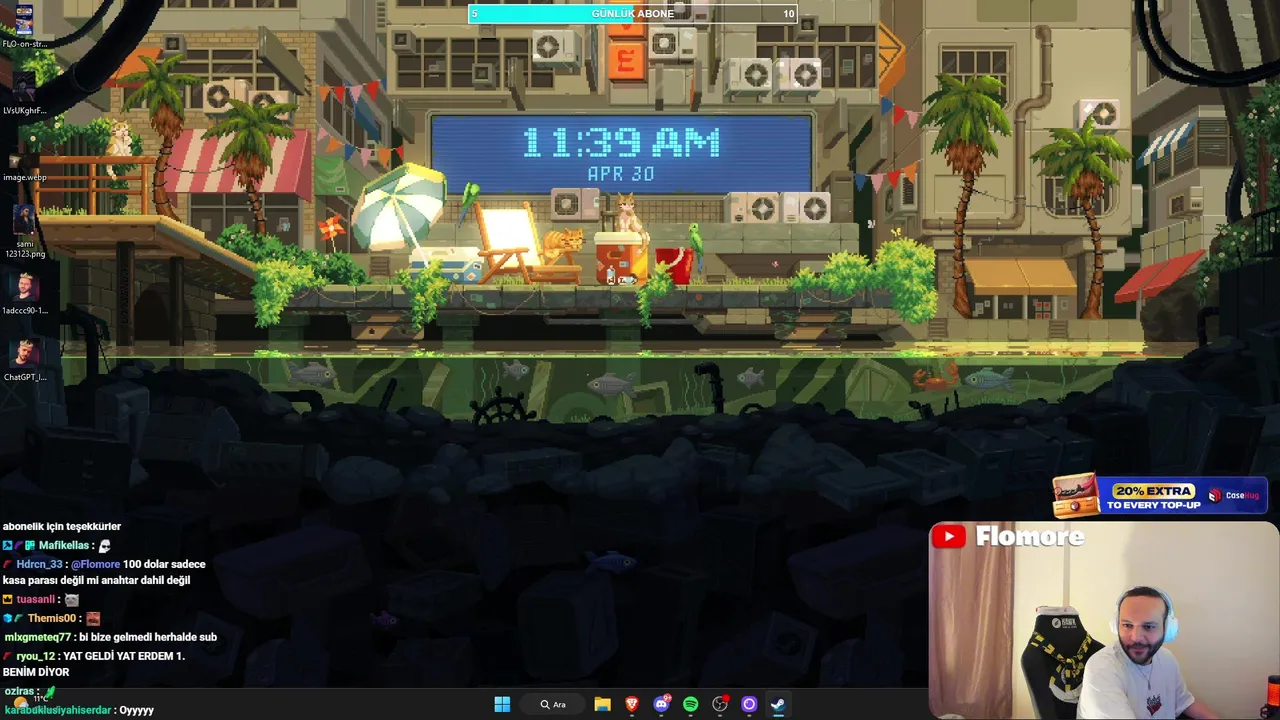Click the YouTube logo beside Flomore
The height and width of the screenshot is (720, 1280).
(949, 537)
